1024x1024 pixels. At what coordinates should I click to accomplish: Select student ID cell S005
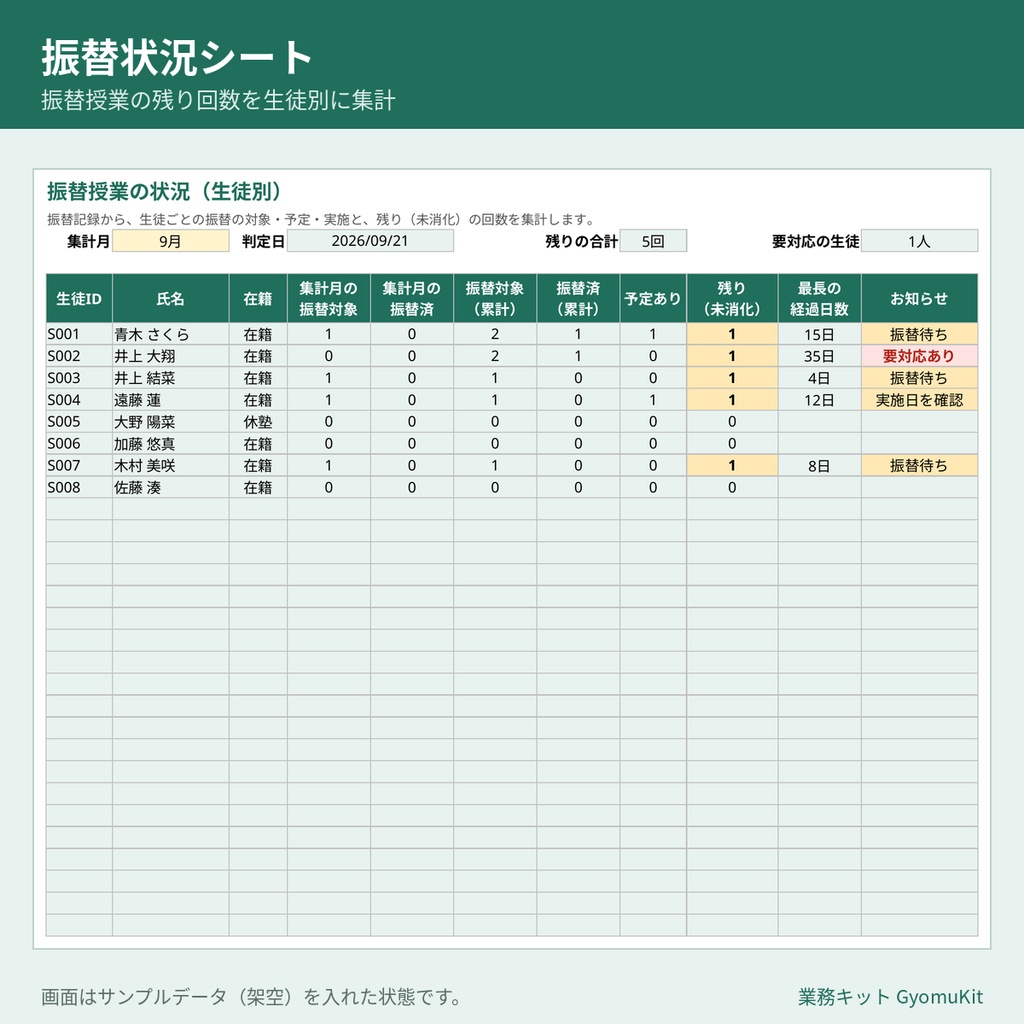click(79, 422)
